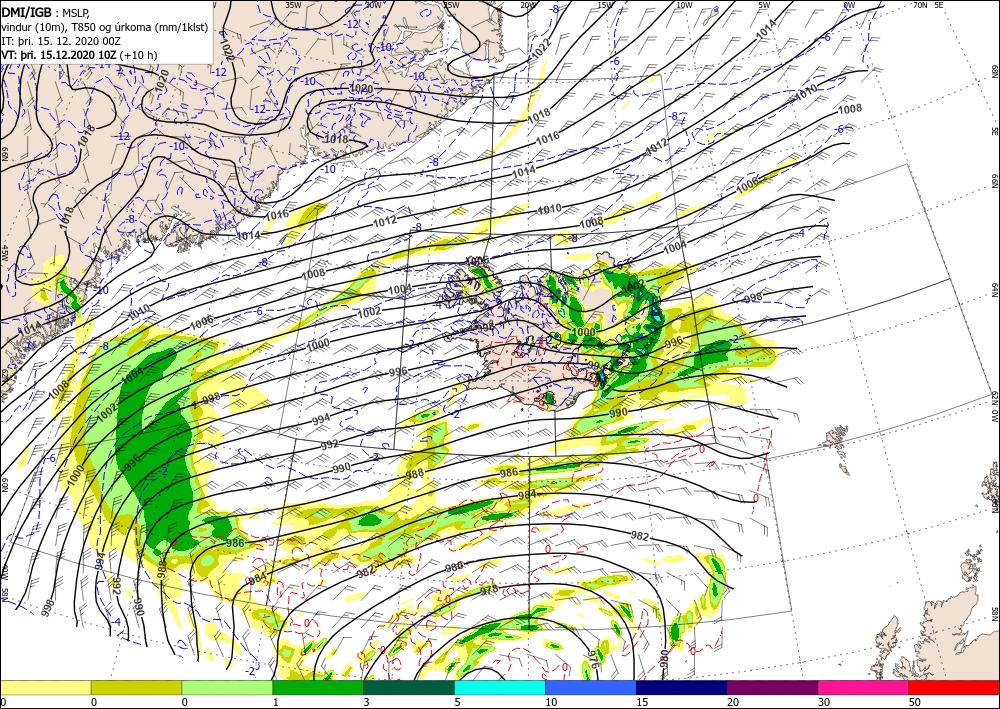This screenshot has width=1000, height=709.
Task: Click the legend scale value '30'
Action: [x=824, y=702]
